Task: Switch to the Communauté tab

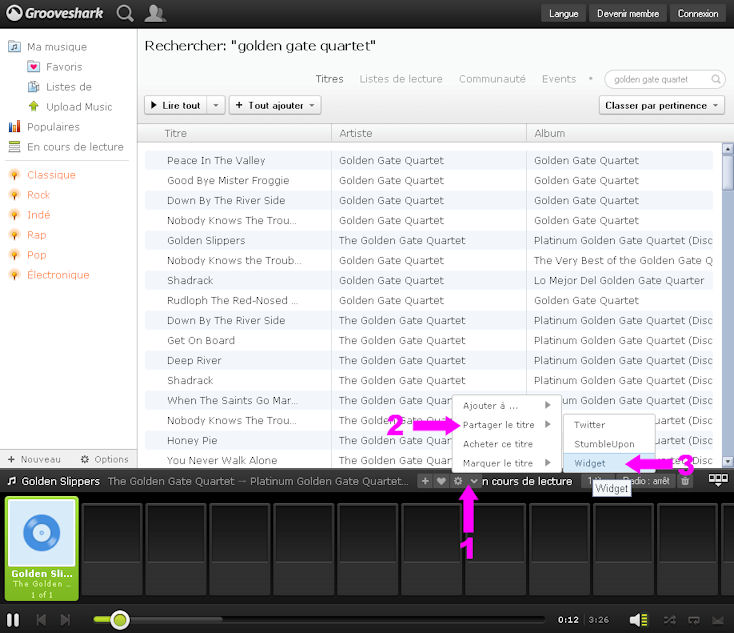Action: tap(492, 79)
